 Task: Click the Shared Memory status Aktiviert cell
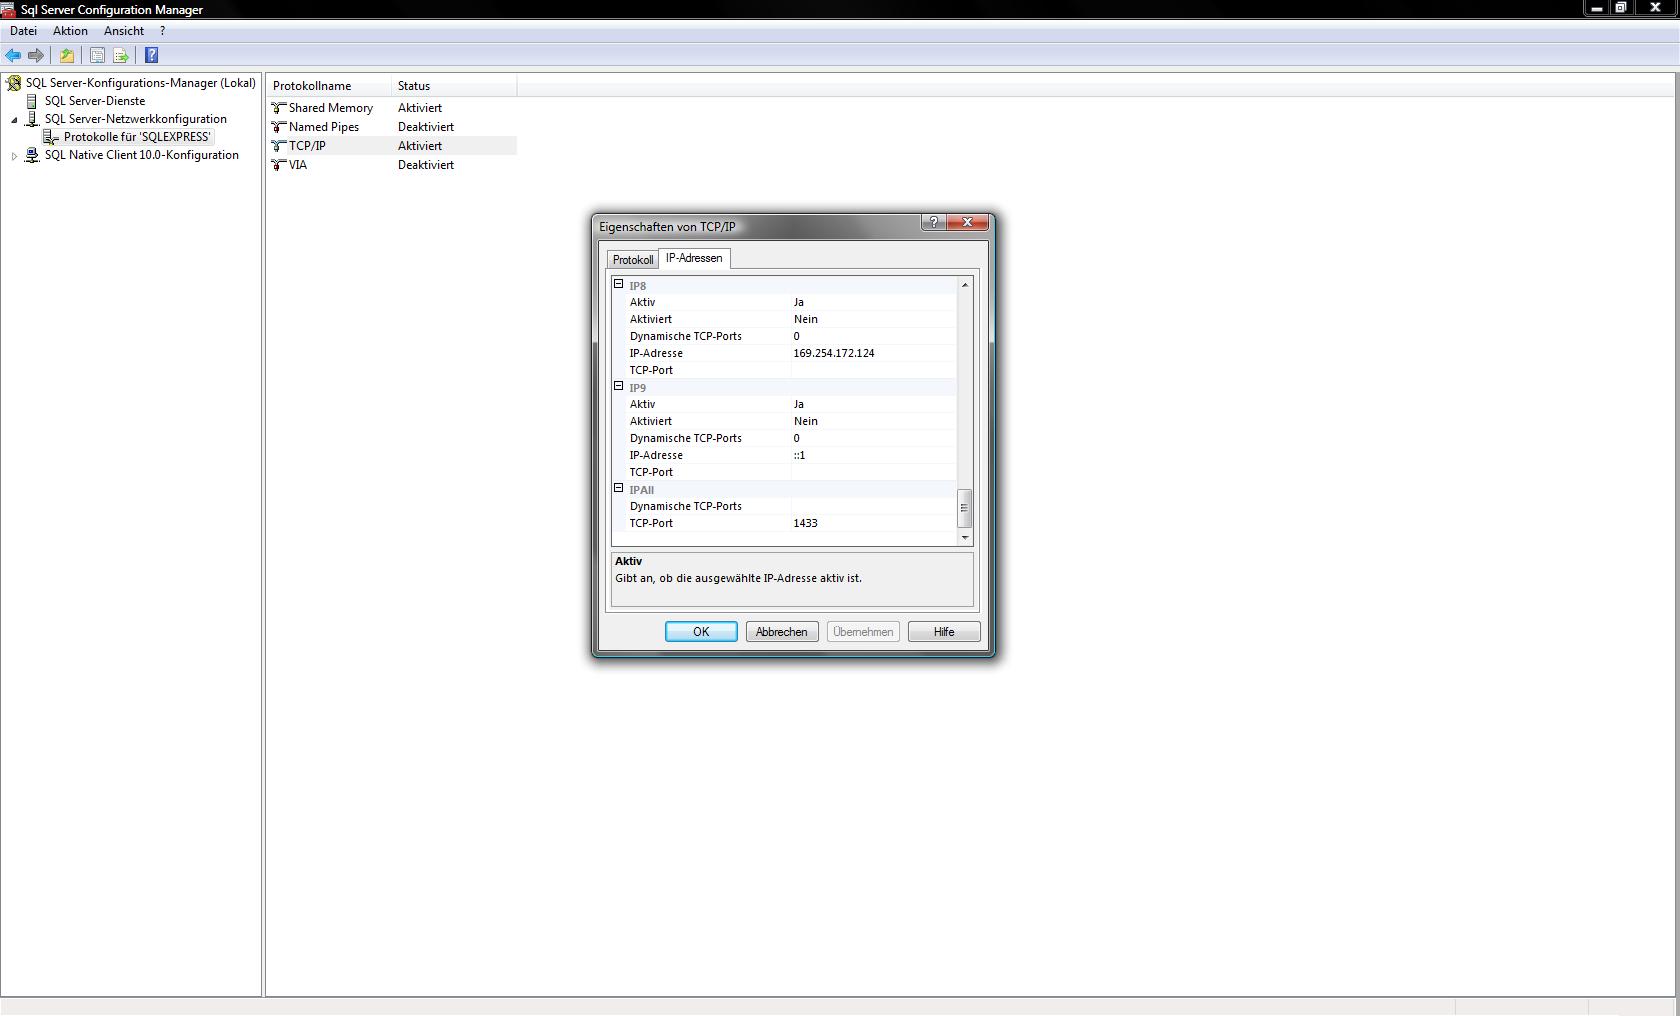point(420,108)
